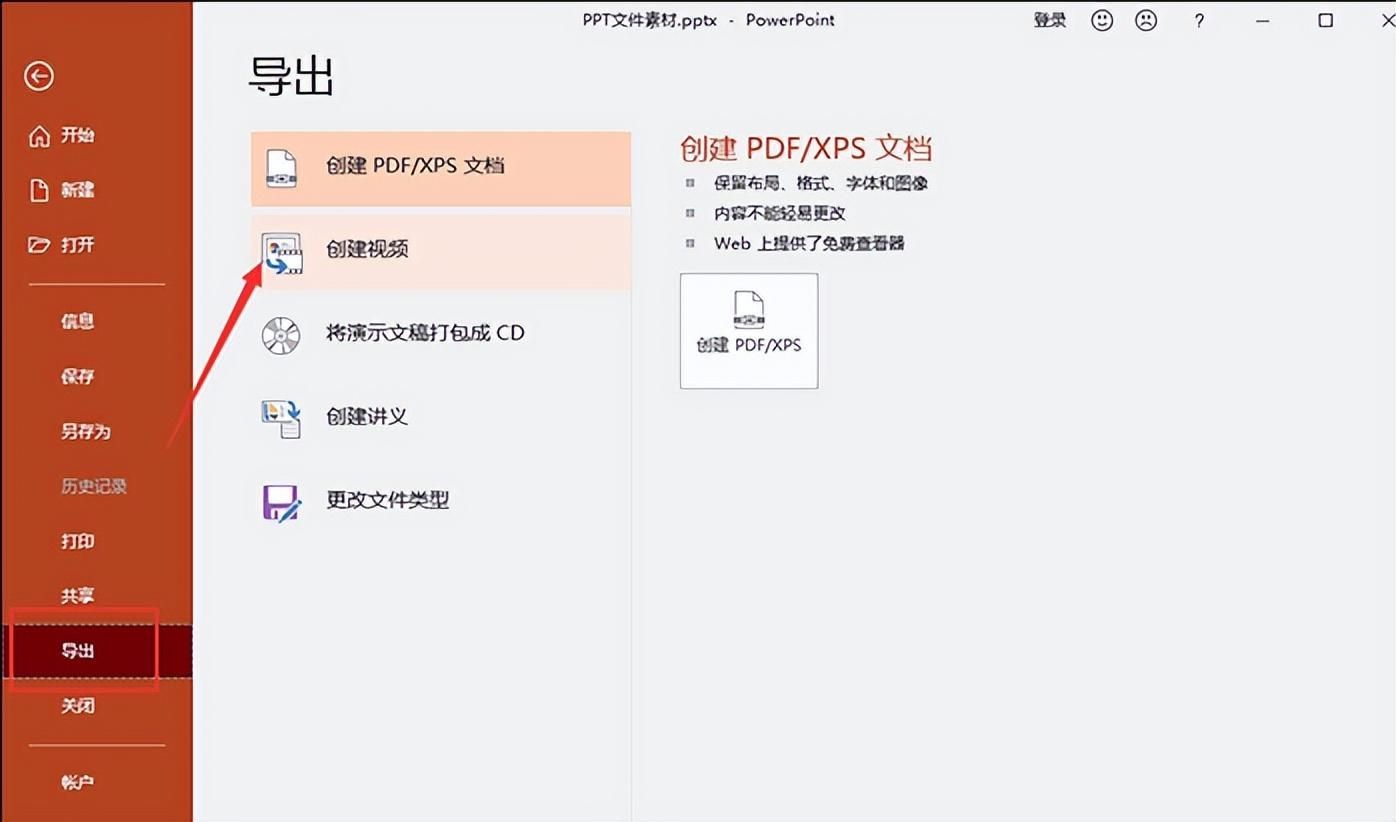Click the smiley face feedback icon
Image resolution: width=1396 pixels, height=822 pixels.
tap(1102, 20)
